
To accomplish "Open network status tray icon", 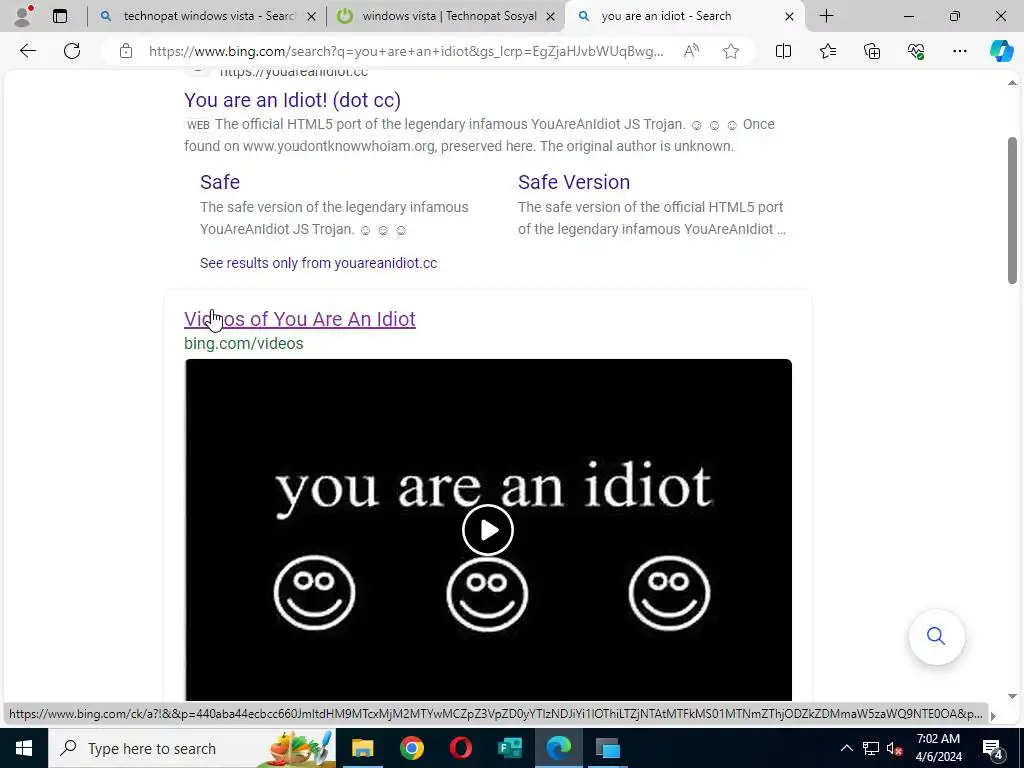I will click(x=871, y=748).
